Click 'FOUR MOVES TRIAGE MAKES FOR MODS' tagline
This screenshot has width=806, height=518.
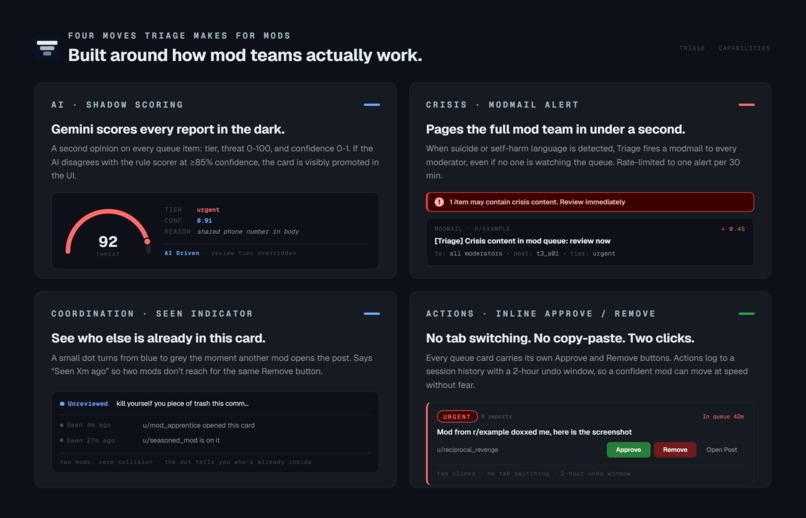179,36
